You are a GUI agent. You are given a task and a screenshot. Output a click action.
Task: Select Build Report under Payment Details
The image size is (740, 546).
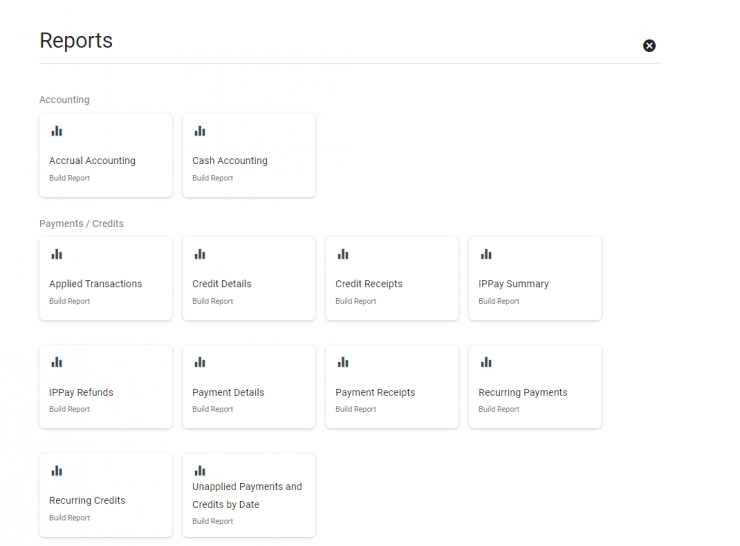[x=212, y=409]
